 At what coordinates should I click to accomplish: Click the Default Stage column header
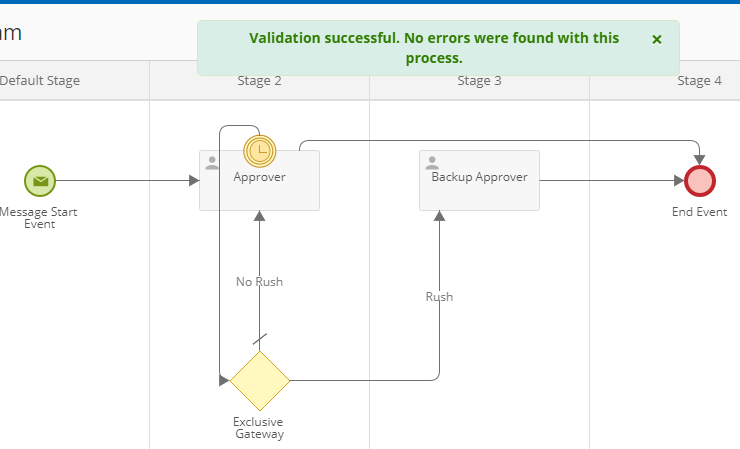coord(40,80)
